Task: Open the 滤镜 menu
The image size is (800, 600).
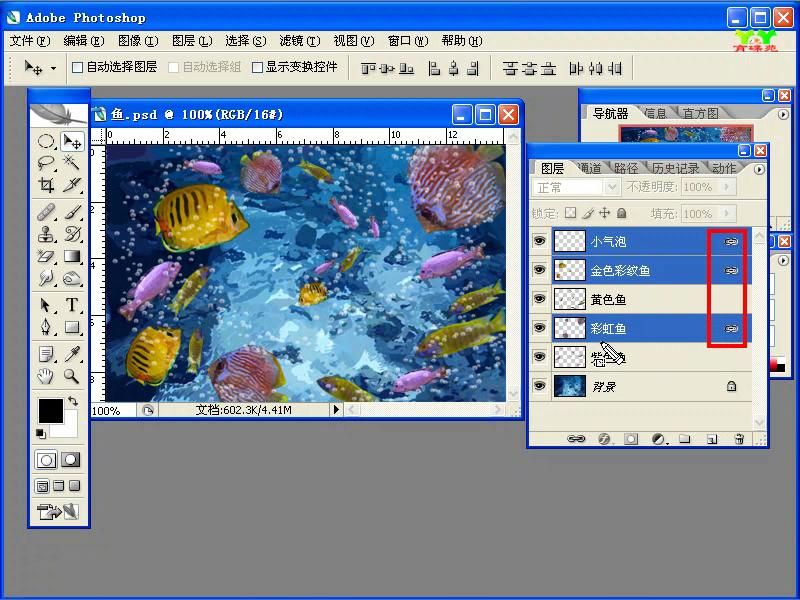Action: click(299, 41)
